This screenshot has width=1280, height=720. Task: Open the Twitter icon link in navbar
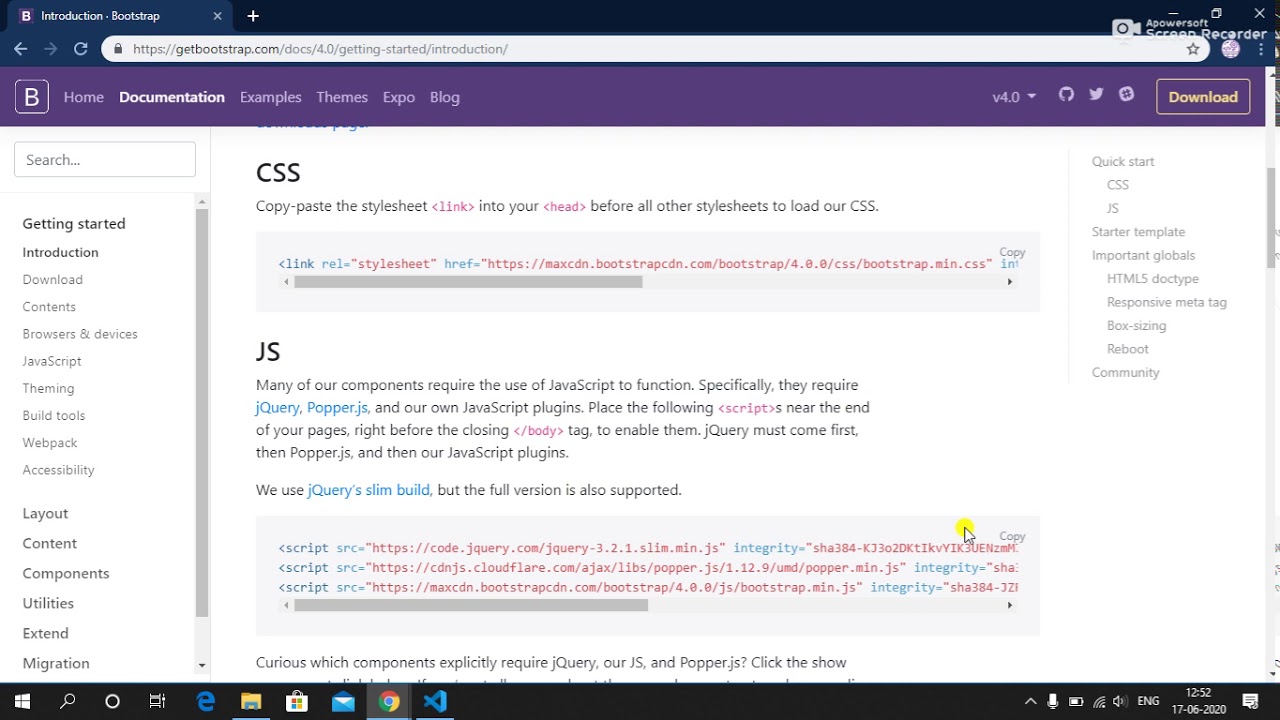click(1096, 94)
